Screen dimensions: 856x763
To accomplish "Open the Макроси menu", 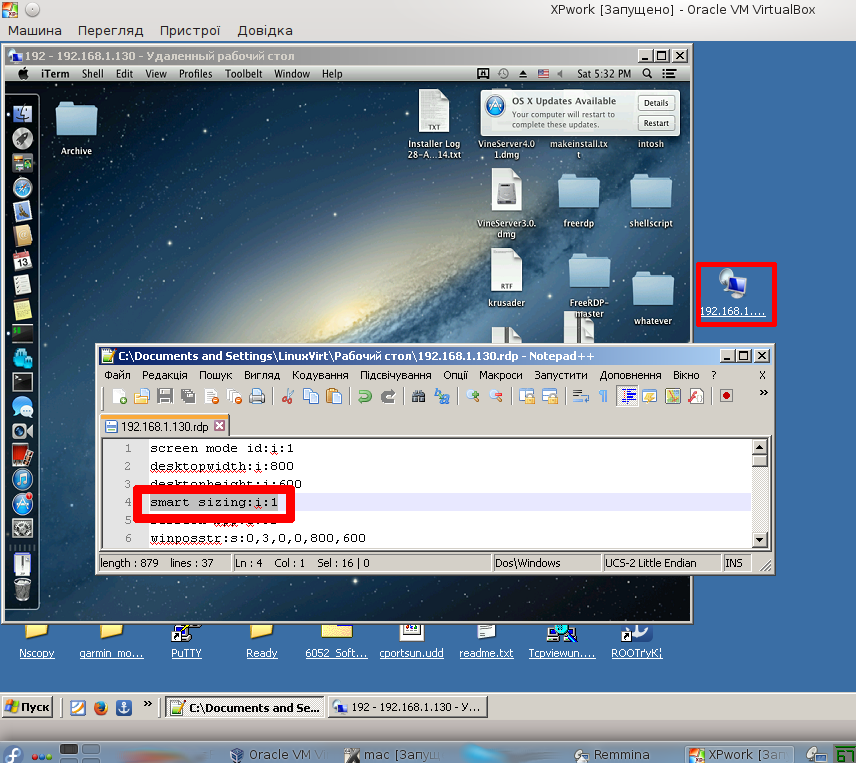I will click(x=501, y=375).
